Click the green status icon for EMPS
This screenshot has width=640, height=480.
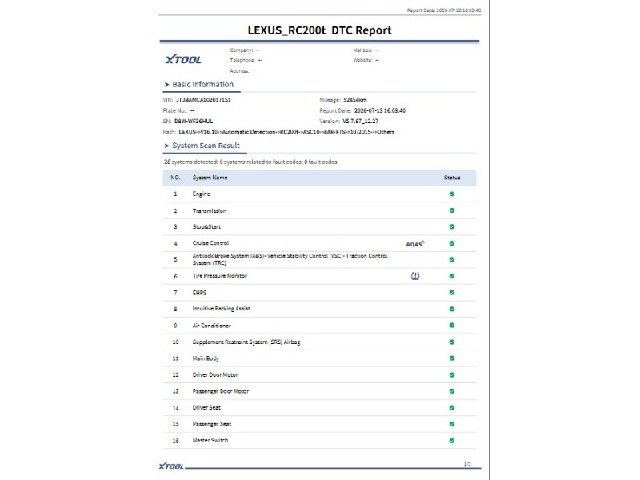coord(452,292)
